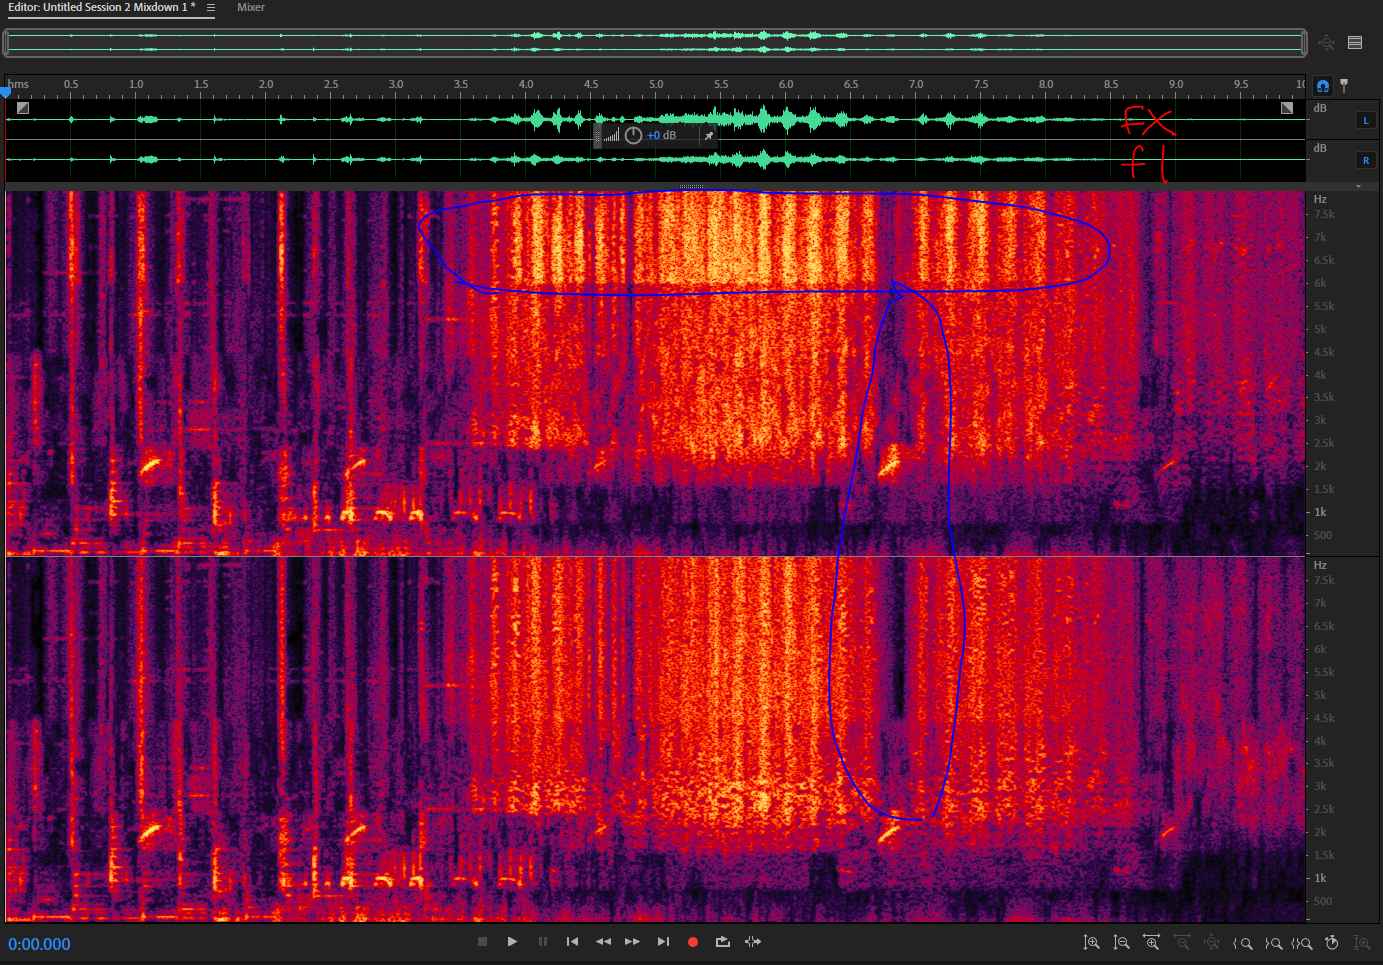The width and height of the screenshot is (1383, 965).
Task: Adjust the HUD gain knob +0 dB
Action: pyautogui.click(x=633, y=136)
